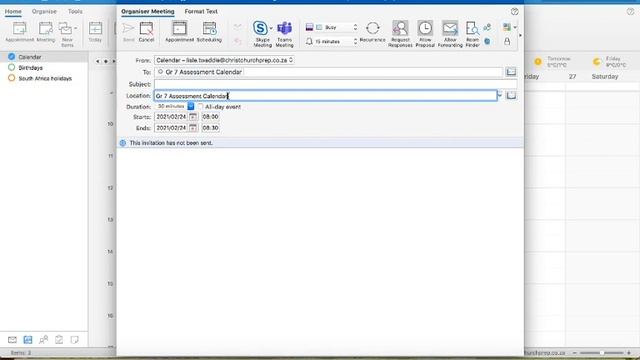Switch to People view icon
Image resolution: width=640 pixels, height=360 pixels.
coord(43,340)
